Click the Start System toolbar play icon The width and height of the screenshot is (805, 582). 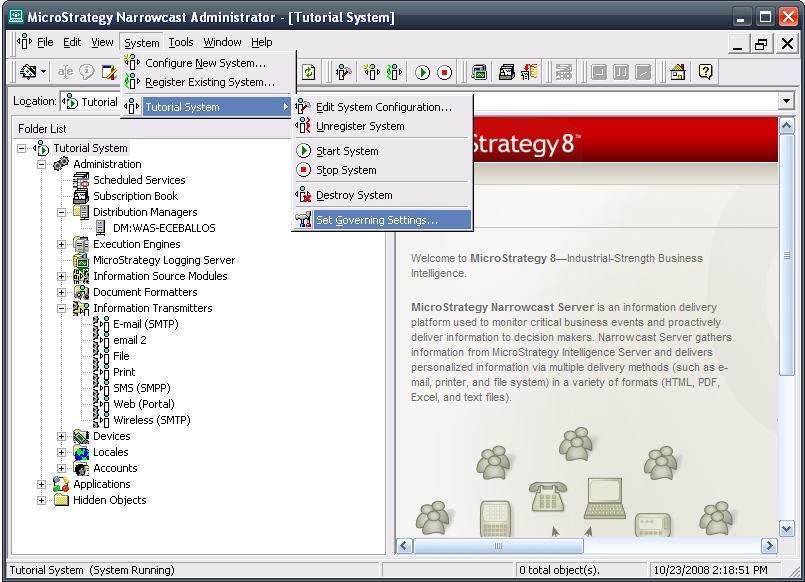[x=423, y=72]
